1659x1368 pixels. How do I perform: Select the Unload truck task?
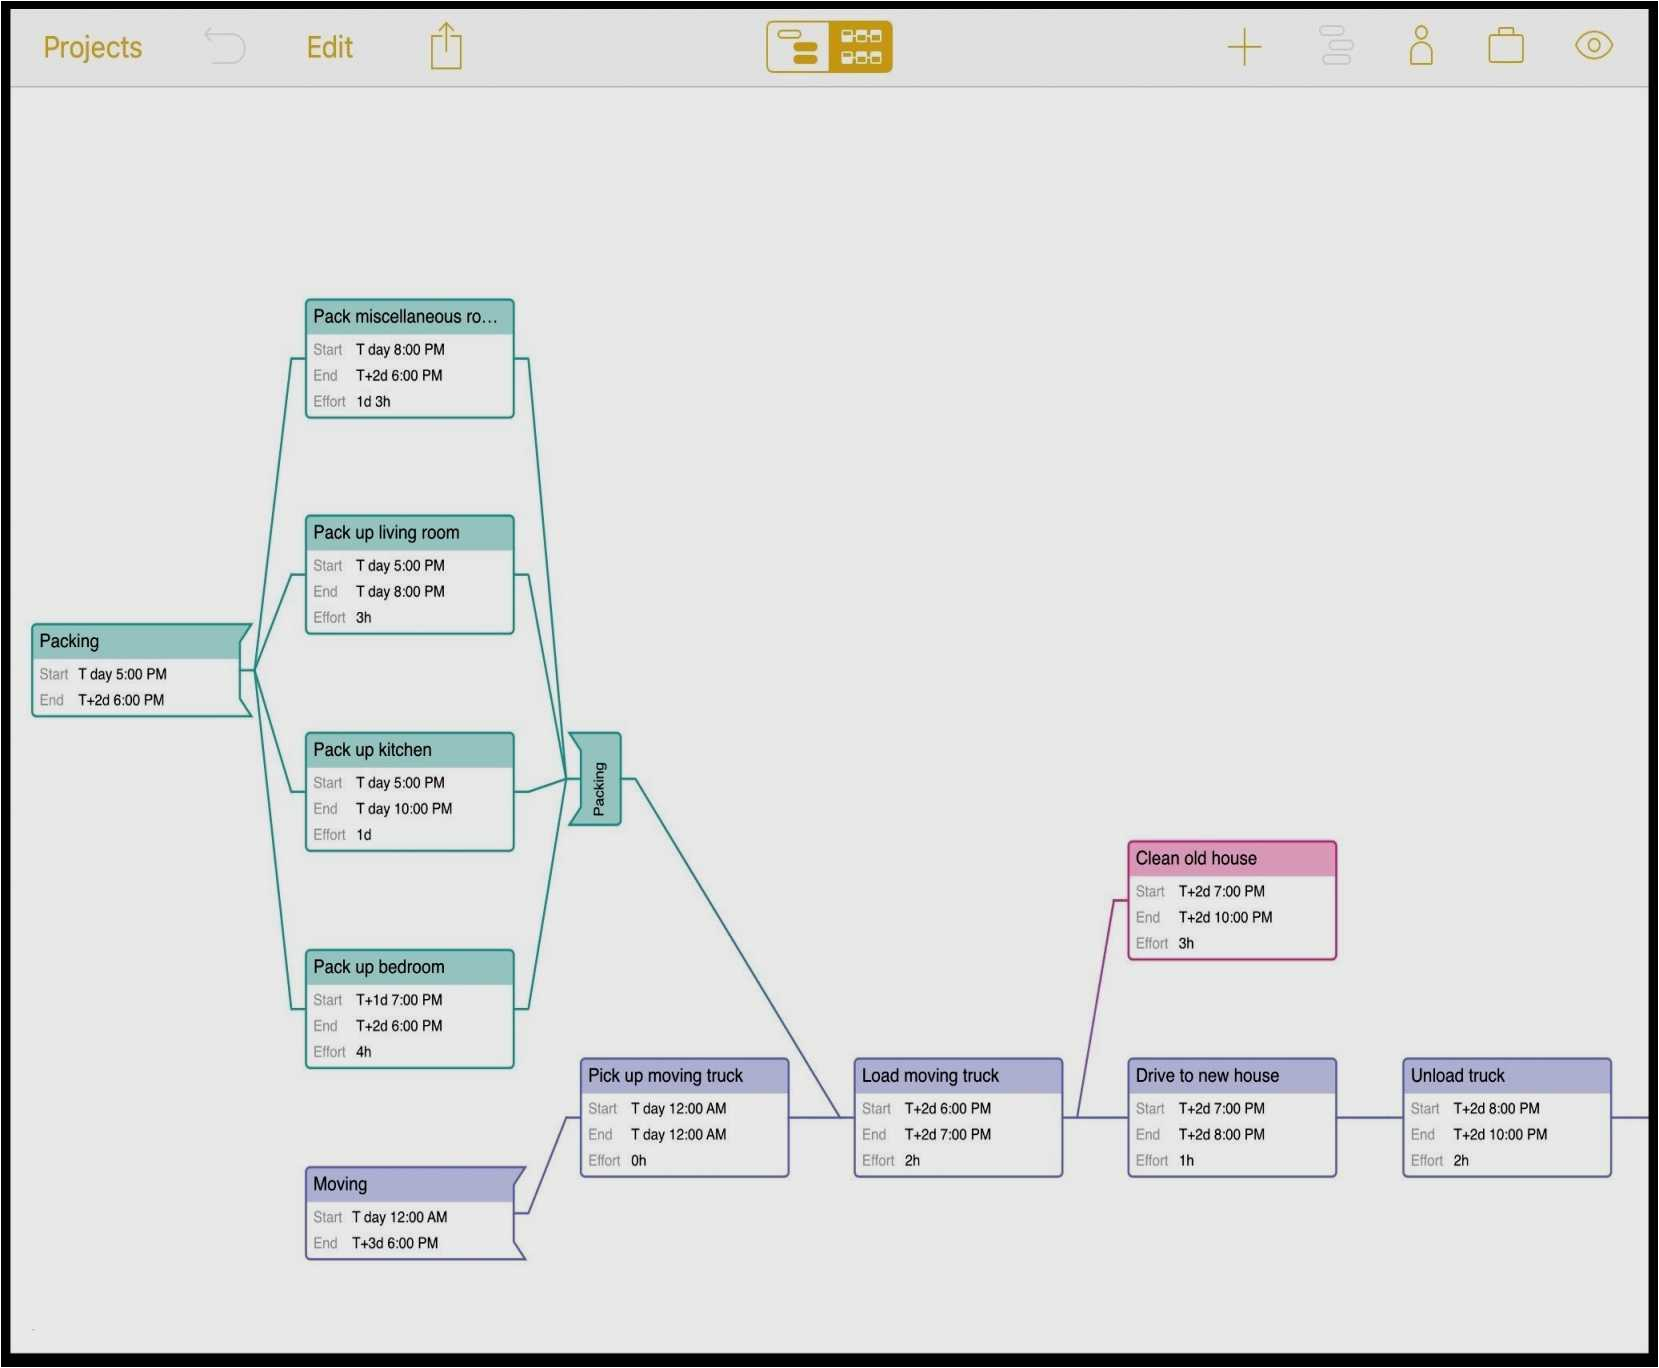tap(1506, 1118)
